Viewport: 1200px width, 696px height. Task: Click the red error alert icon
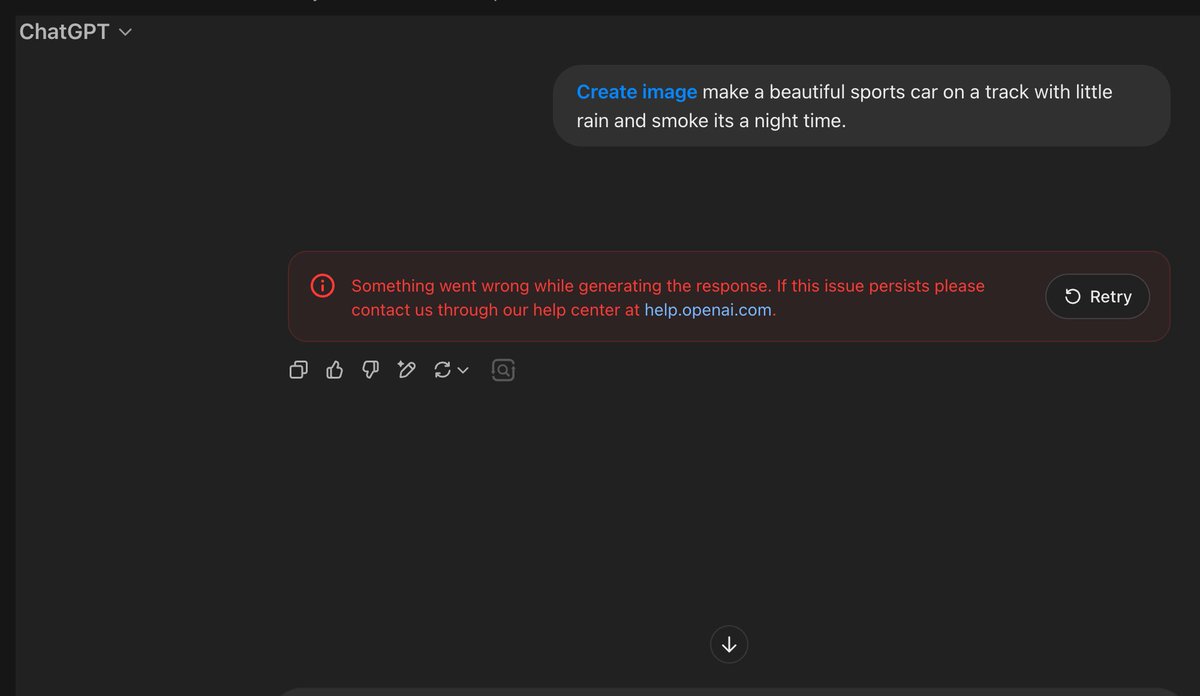click(322, 285)
